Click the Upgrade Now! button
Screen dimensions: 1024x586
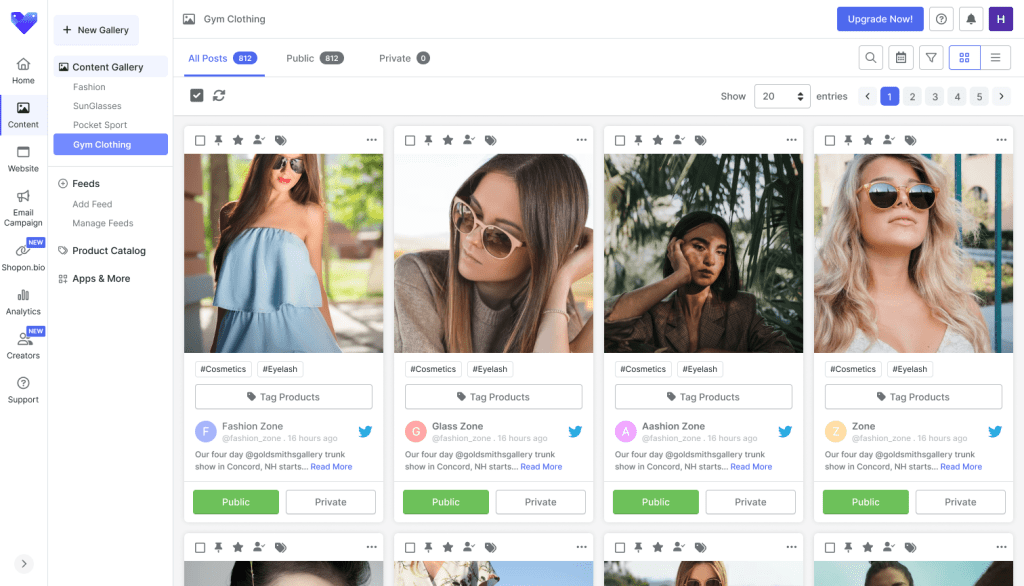[880, 19]
